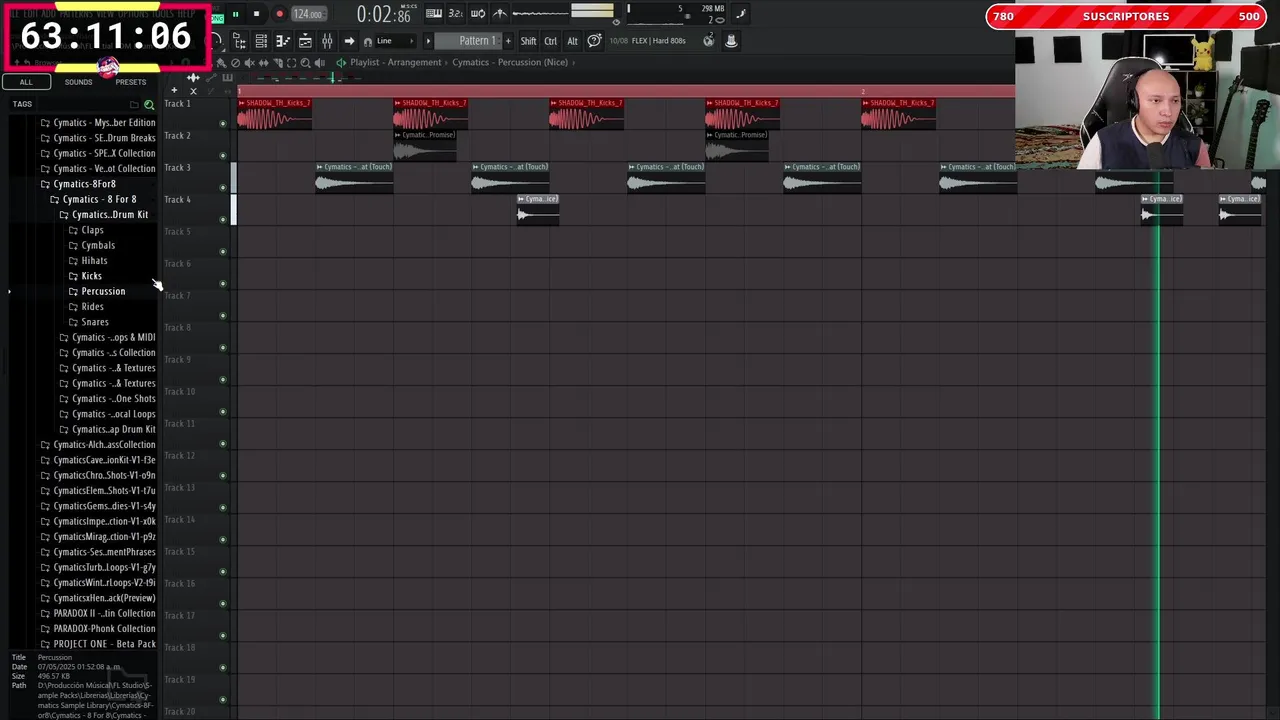Stop playback with the square button

256,14
